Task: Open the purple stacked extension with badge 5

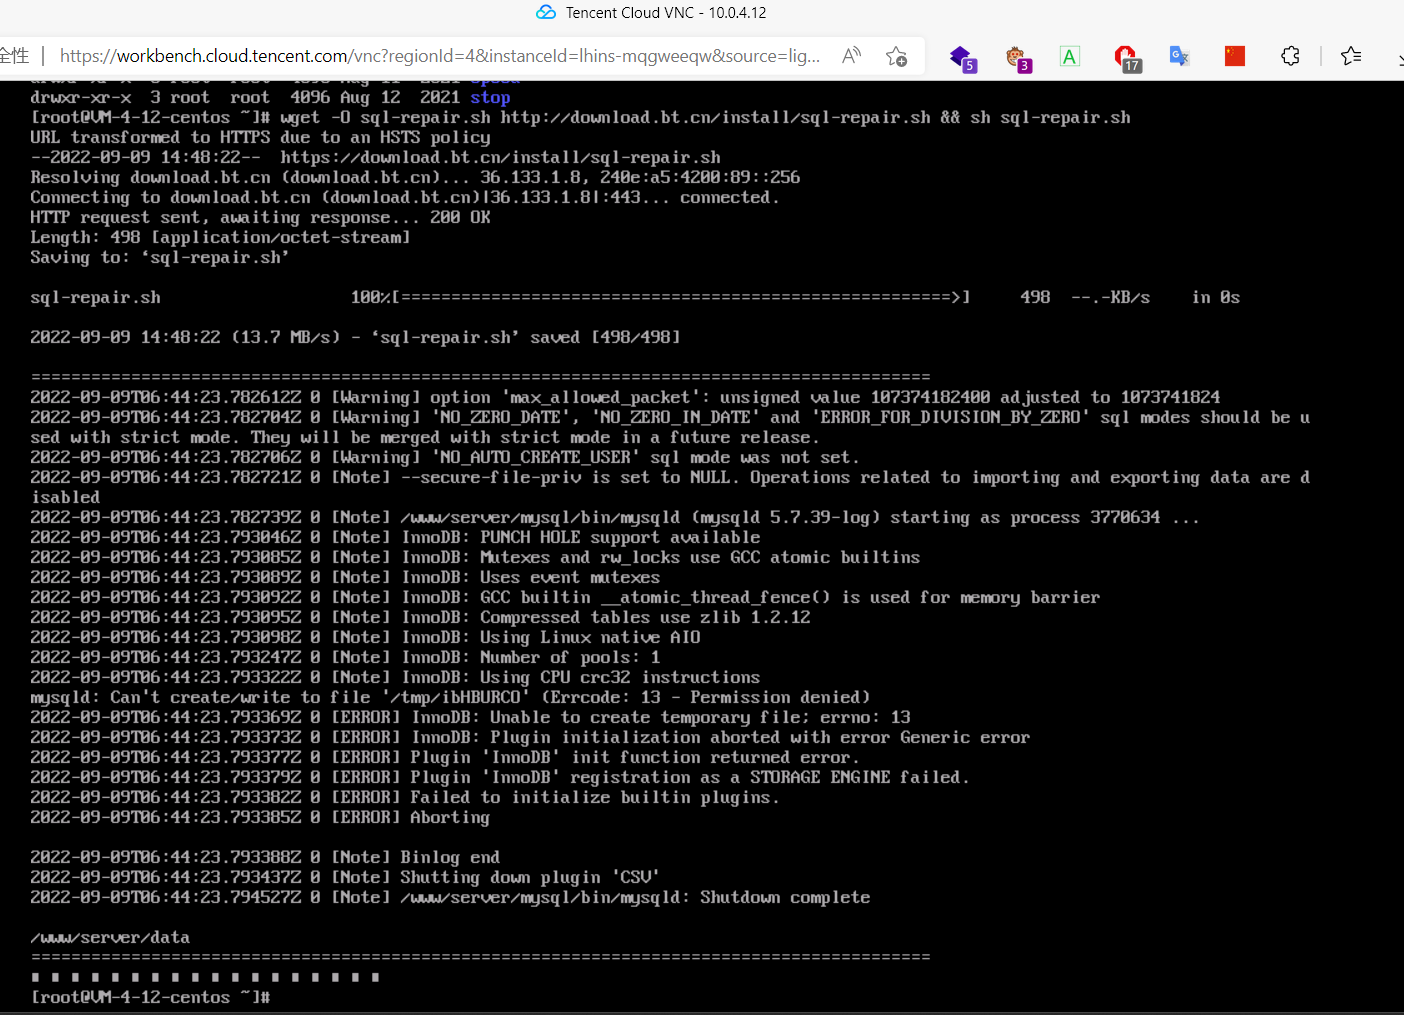Action: [961, 57]
